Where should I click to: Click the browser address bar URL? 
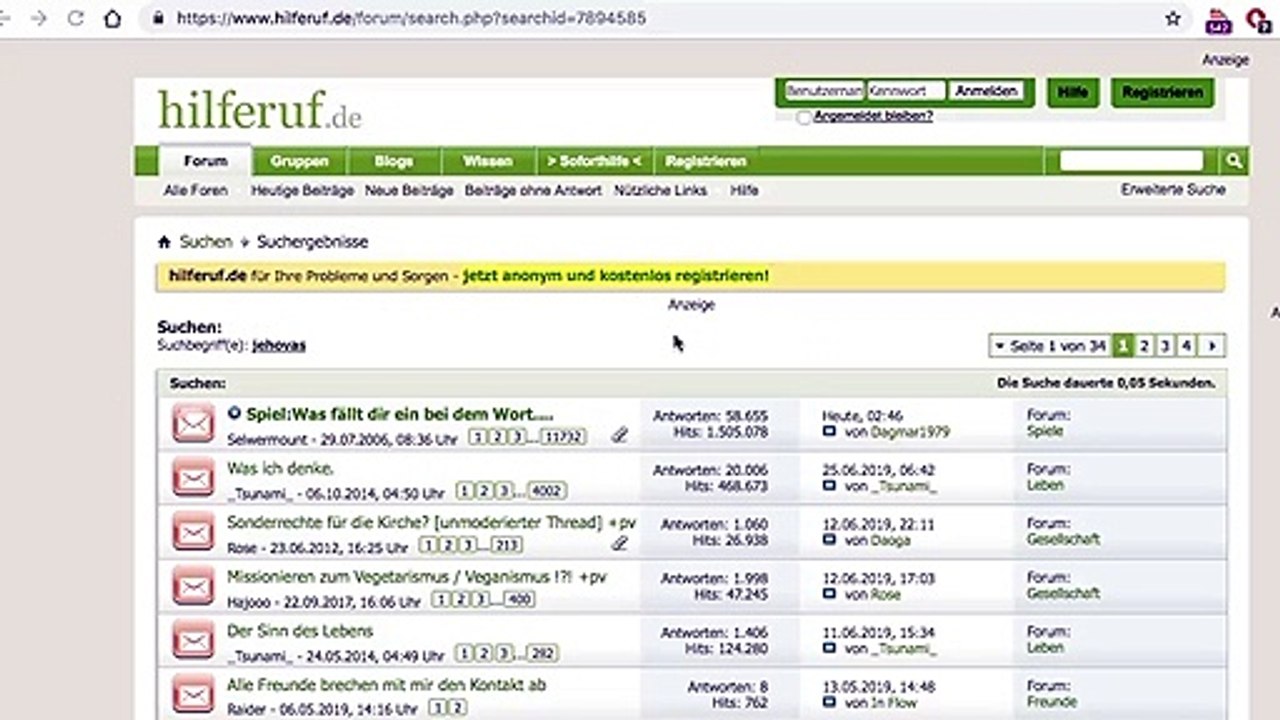[x=411, y=18]
